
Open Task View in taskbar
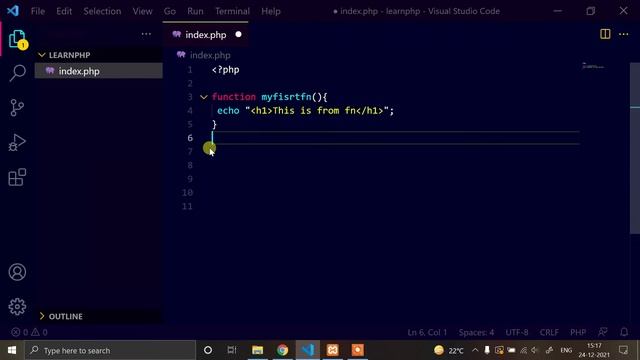[x=232, y=350]
